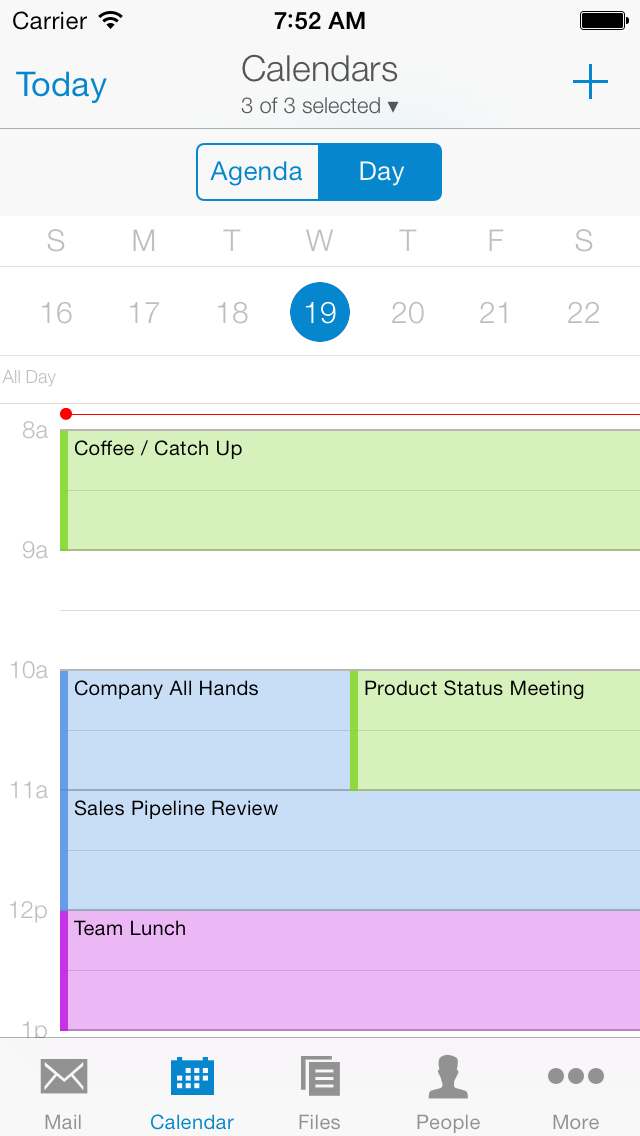Switch to Agenda view
640x1136 pixels.
click(x=257, y=172)
